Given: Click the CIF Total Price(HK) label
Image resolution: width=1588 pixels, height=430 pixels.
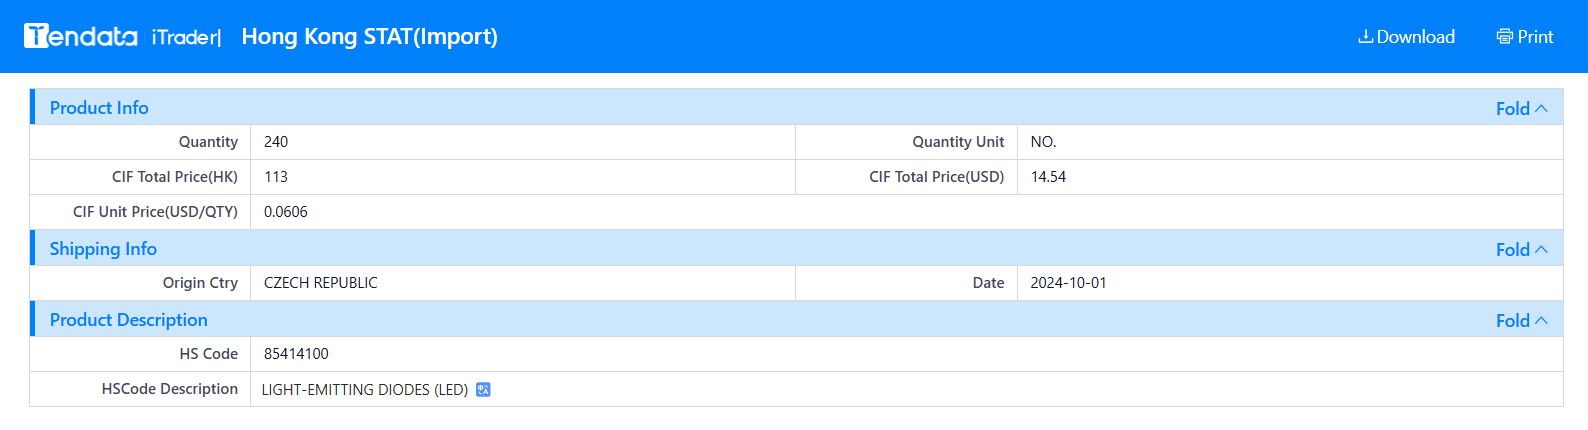Looking at the screenshot, I should (x=175, y=177).
